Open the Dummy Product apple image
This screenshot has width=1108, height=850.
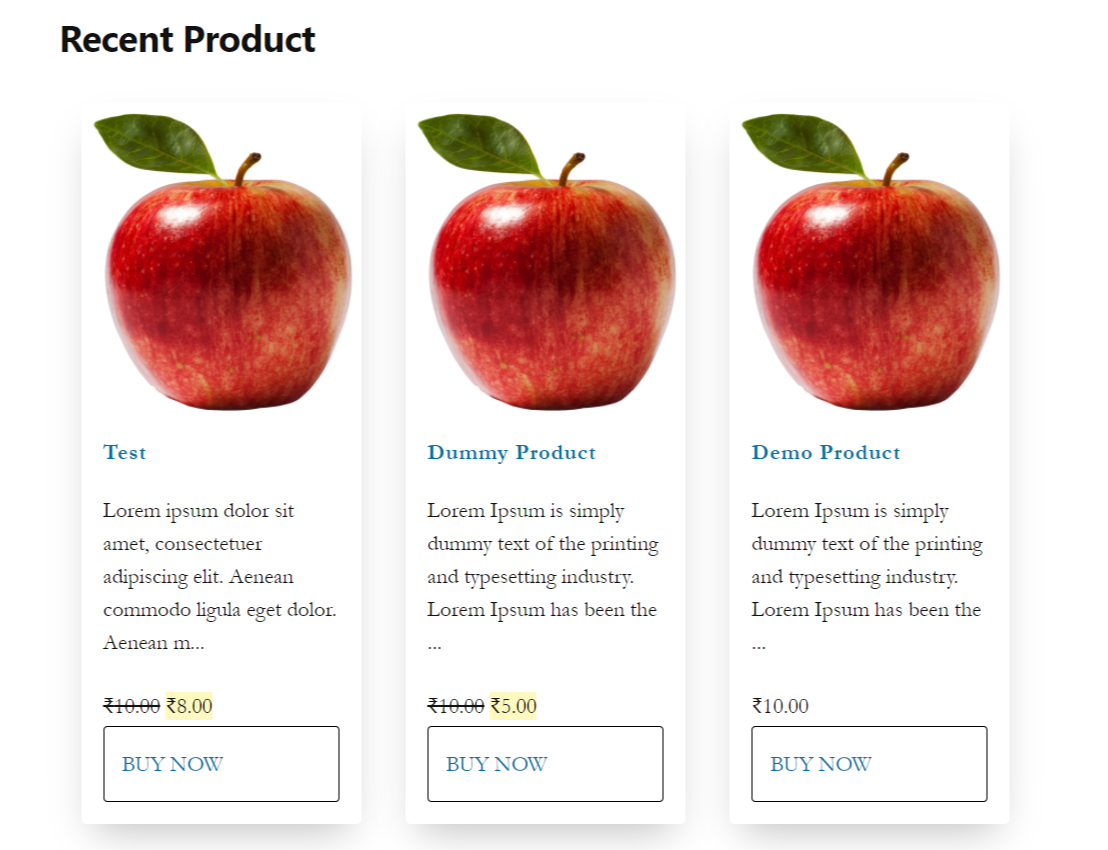(x=546, y=261)
